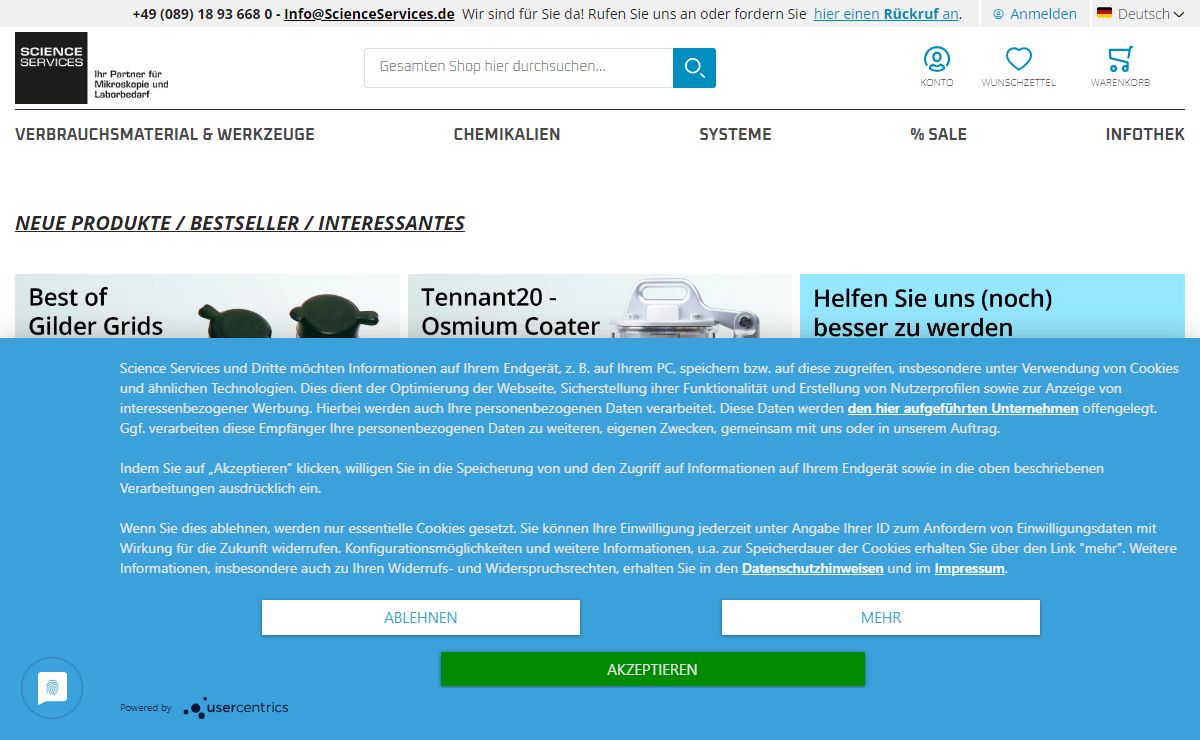Open the Warenkorb cart icon
Viewport: 1200px width, 740px height.
point(1120,67)
